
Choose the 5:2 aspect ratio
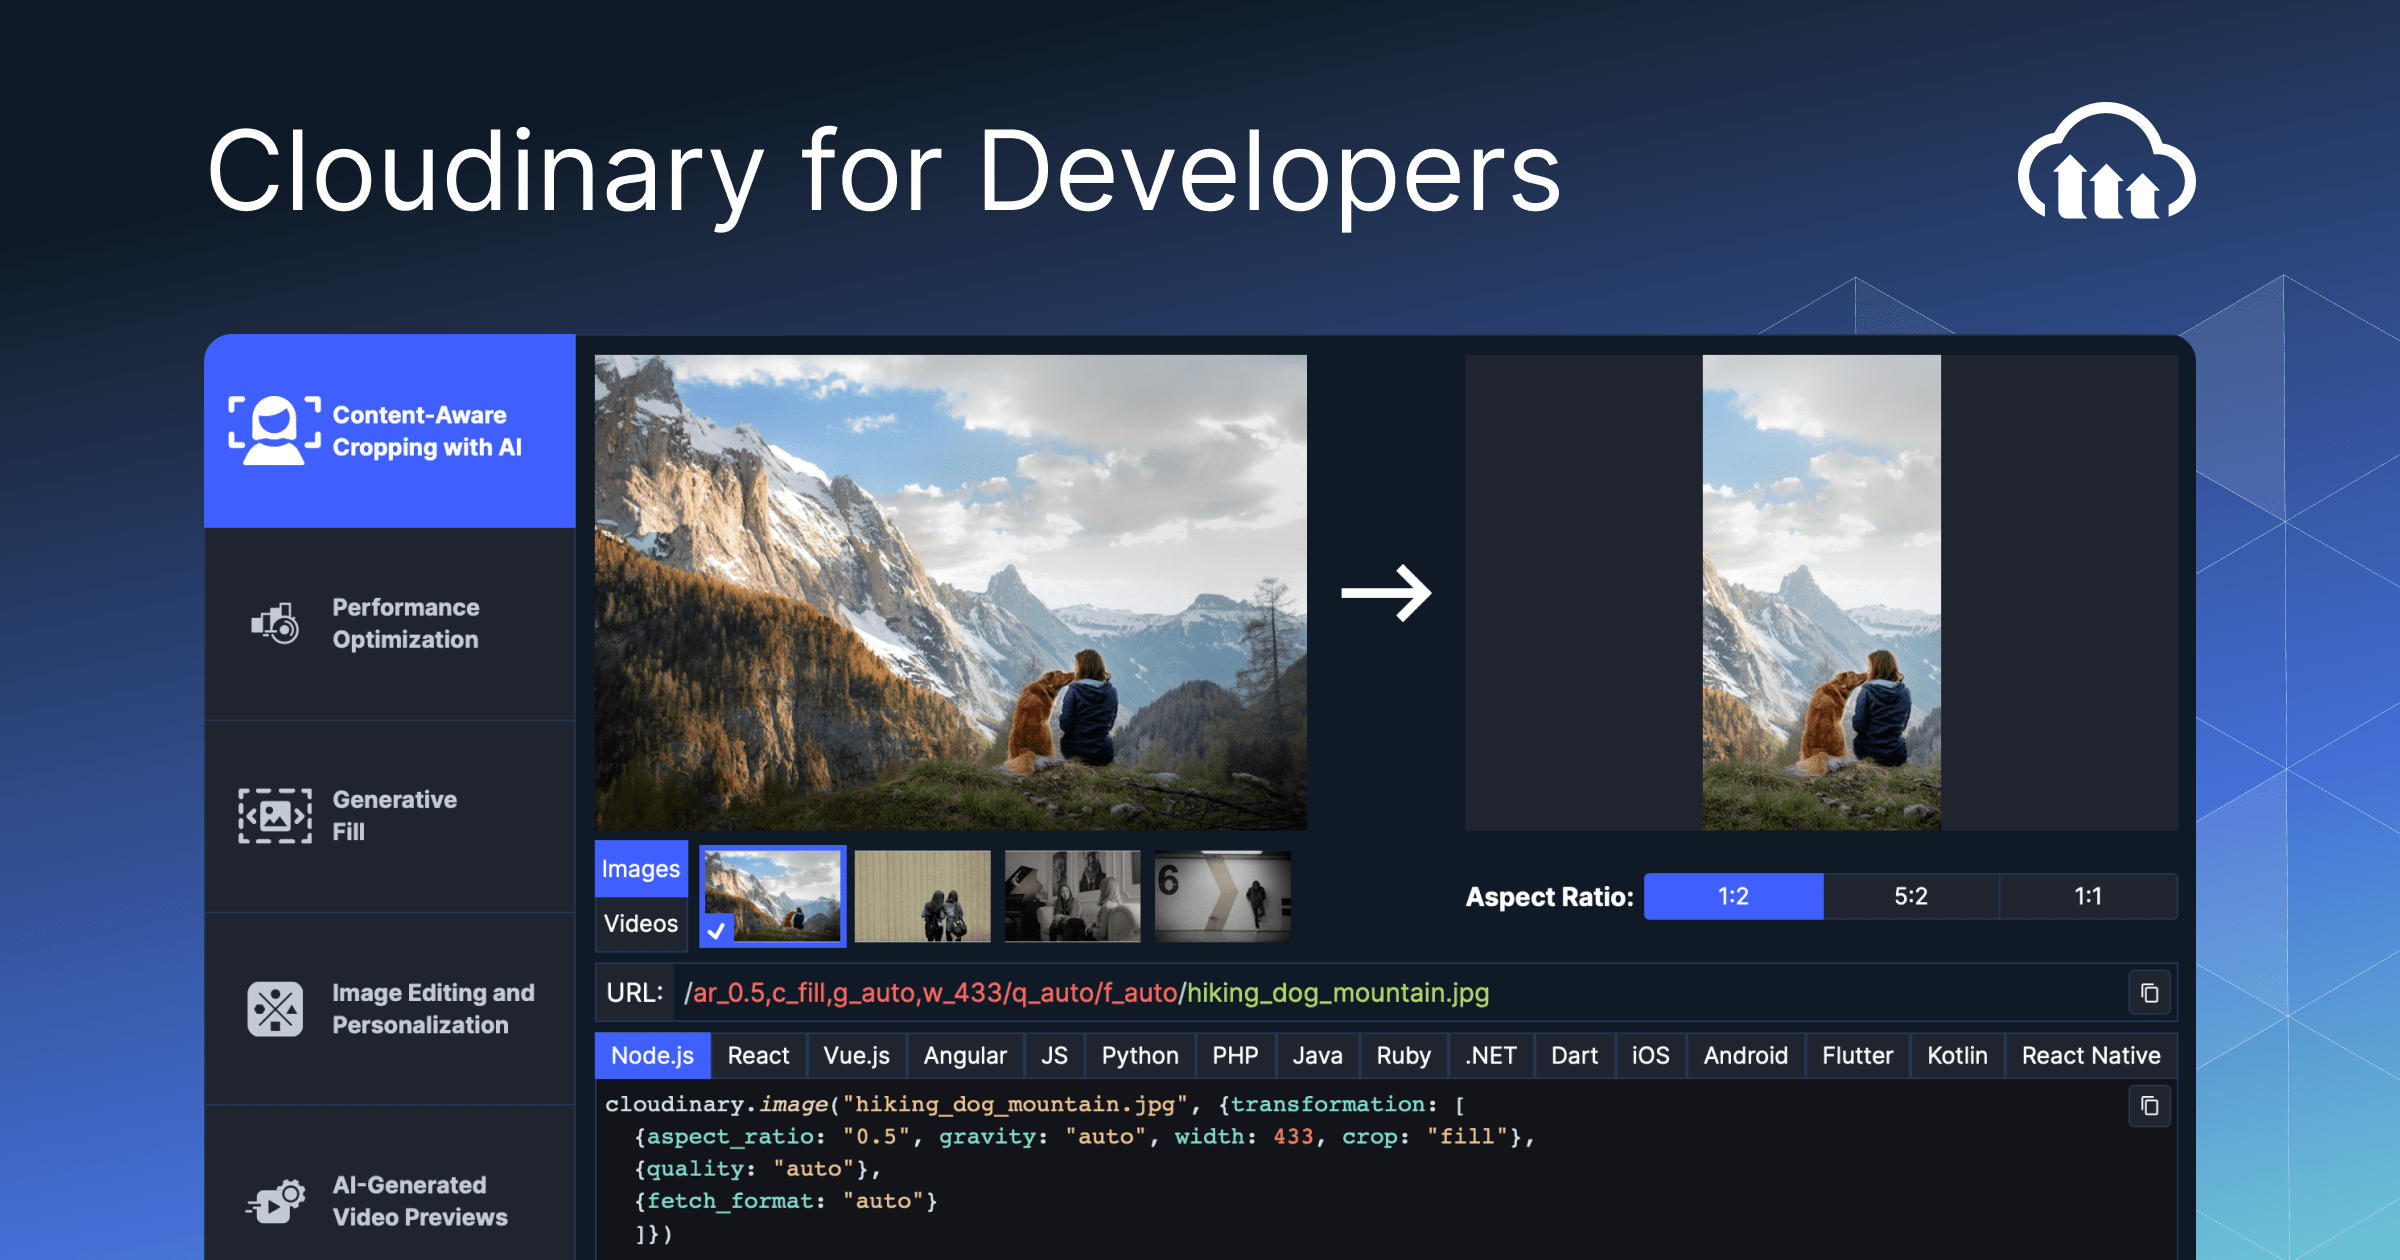click(1911, 896)
